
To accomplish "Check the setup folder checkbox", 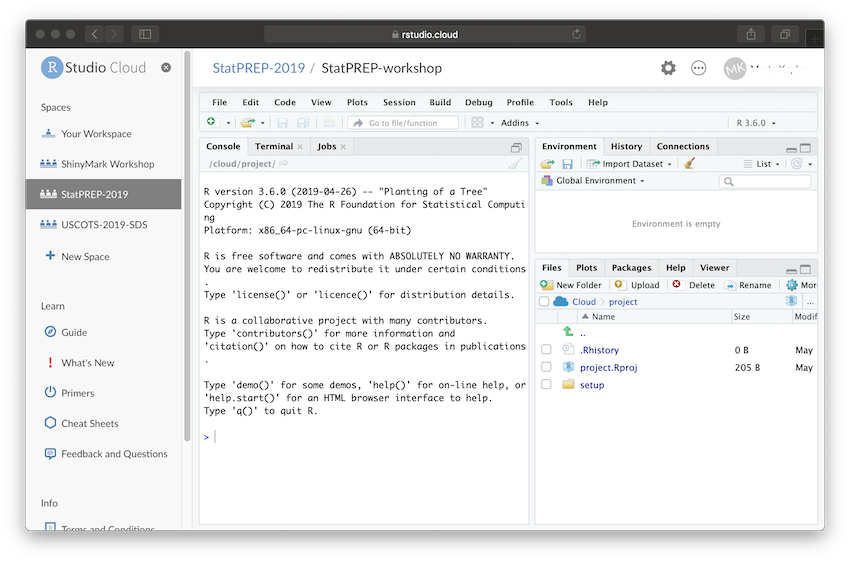I will 546,384.
